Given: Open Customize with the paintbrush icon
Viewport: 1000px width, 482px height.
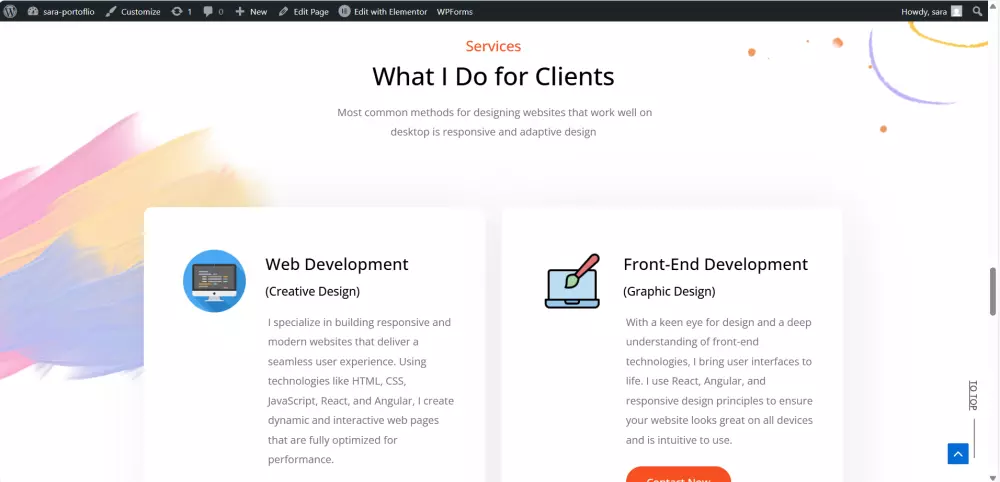Looking at the screenshot, I should coord(111,11).
